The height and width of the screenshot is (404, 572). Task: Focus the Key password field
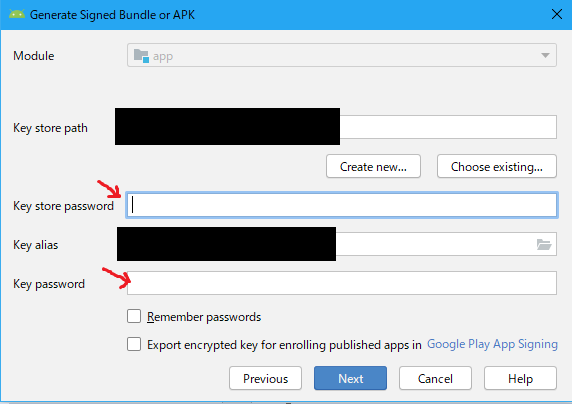tap(342, 283)
